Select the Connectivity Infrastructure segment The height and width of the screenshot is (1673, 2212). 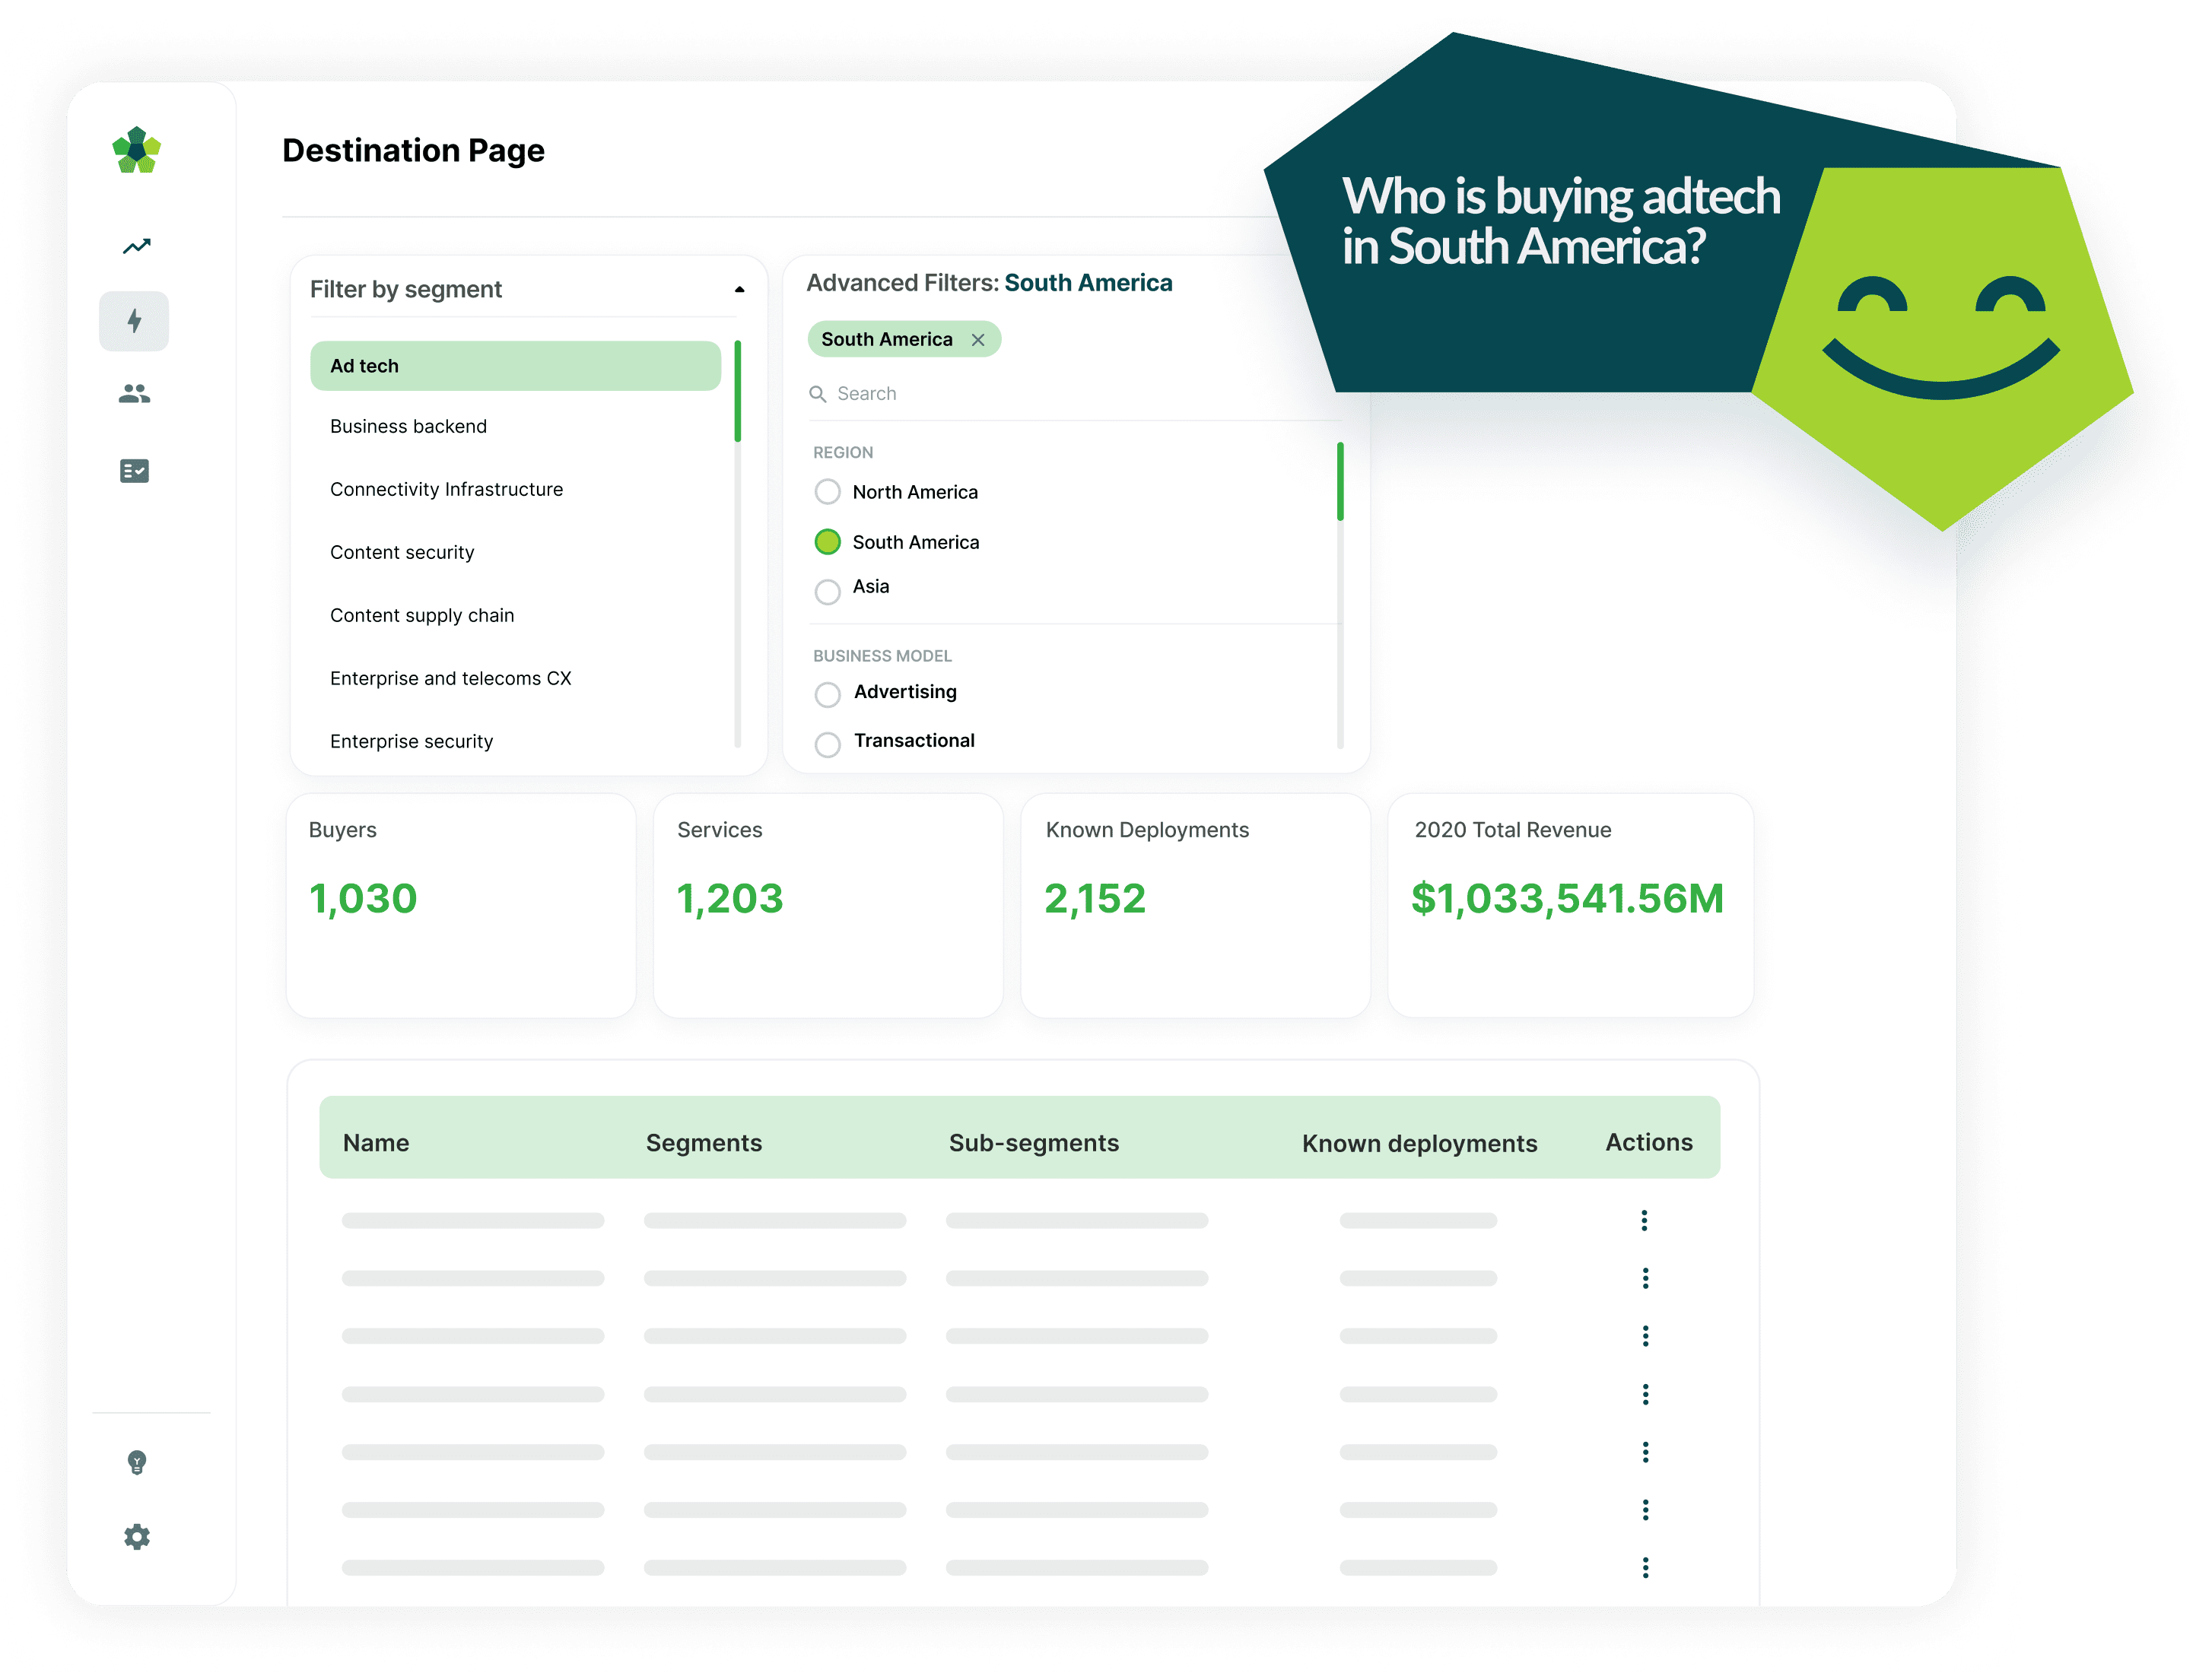click(446, 490)
